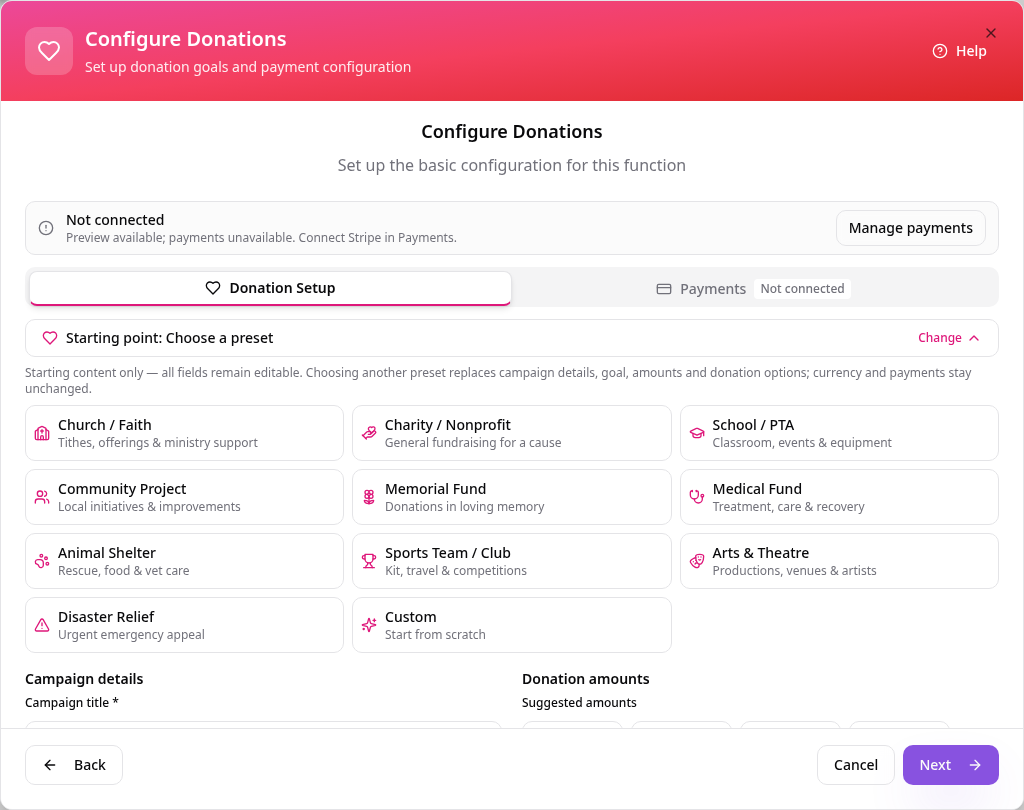
Task: Open Manage payments
Action: pyautogui.click(x=910, y=228)
